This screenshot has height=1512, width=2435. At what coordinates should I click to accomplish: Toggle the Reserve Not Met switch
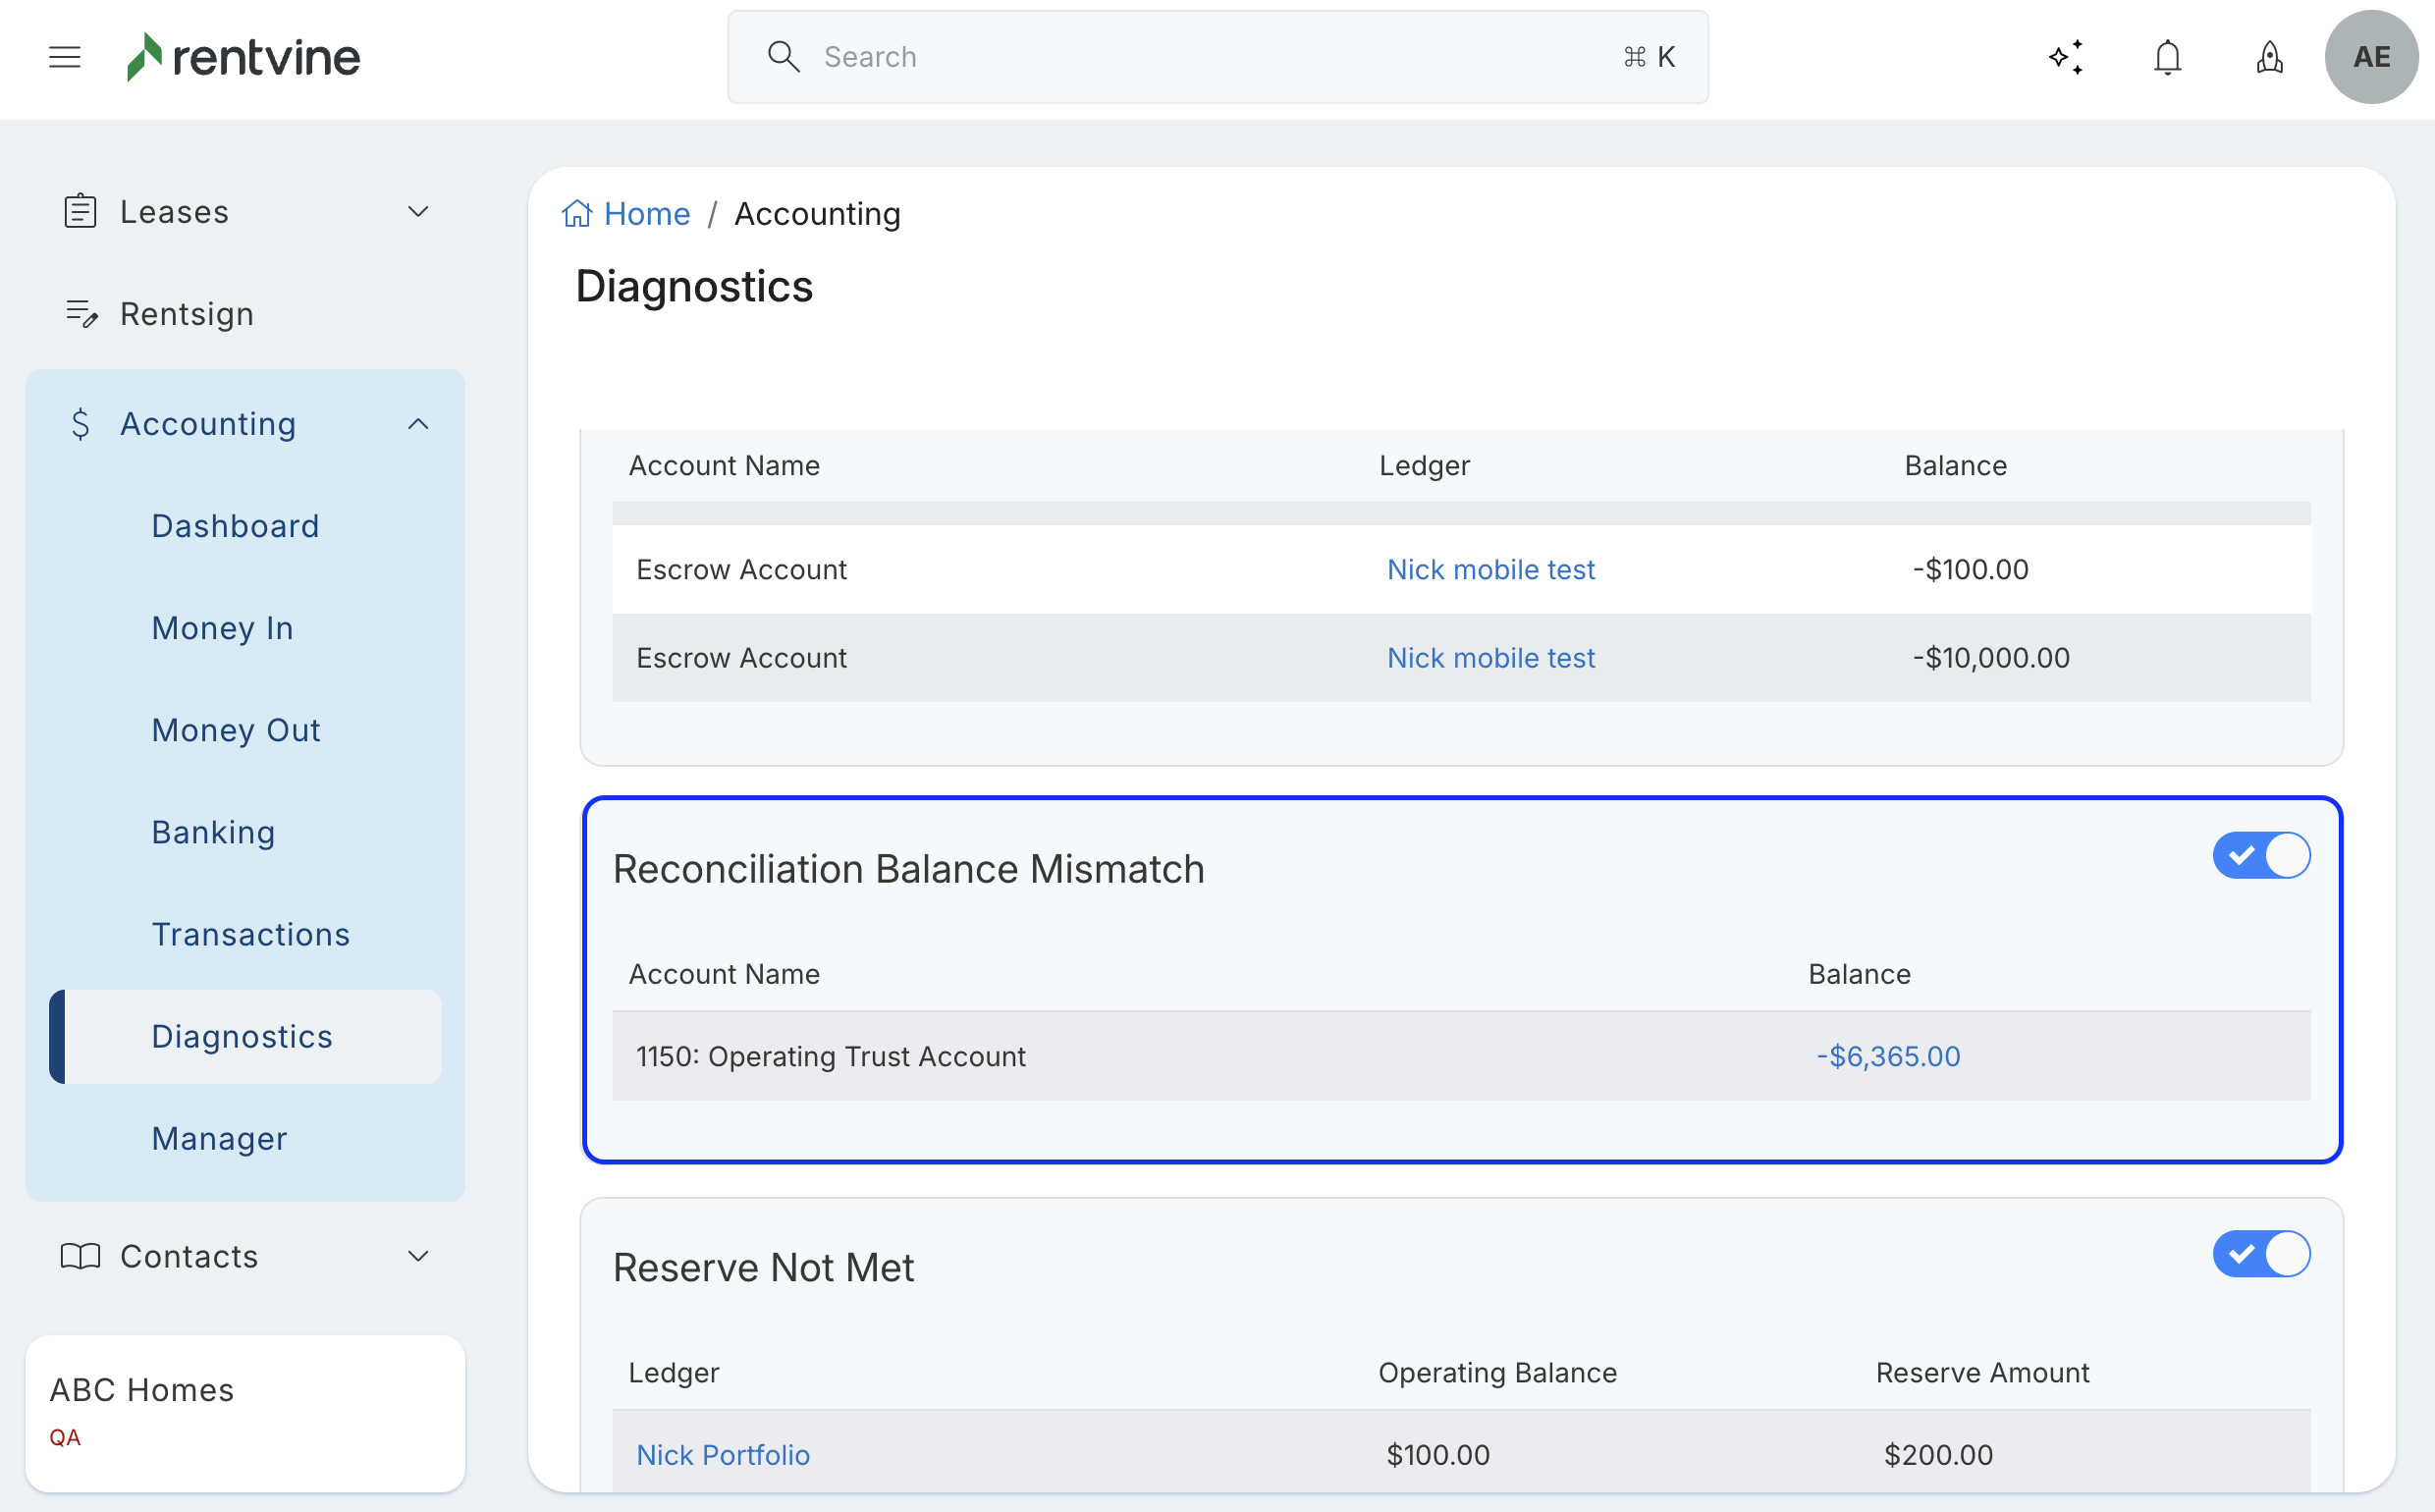pyautogui.click(x=2261, y=1254)
